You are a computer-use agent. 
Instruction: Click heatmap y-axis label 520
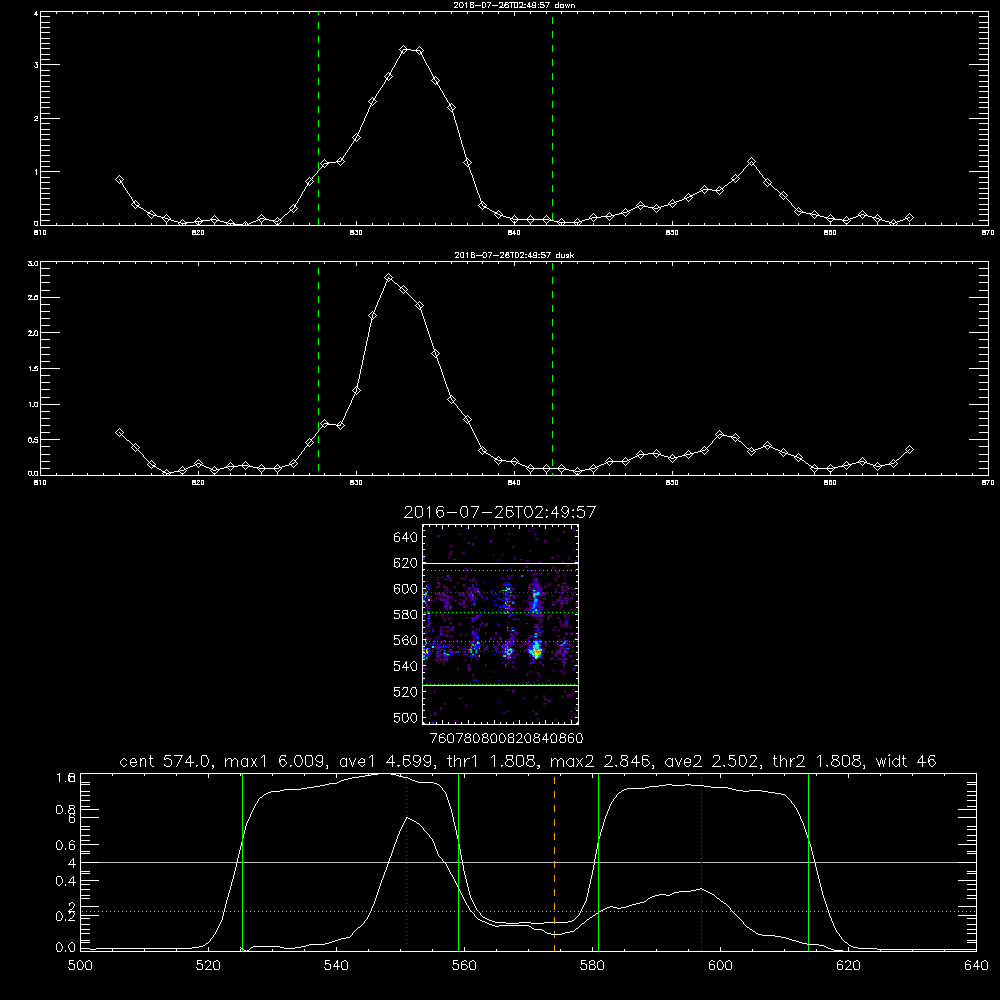tap(406, 692)
